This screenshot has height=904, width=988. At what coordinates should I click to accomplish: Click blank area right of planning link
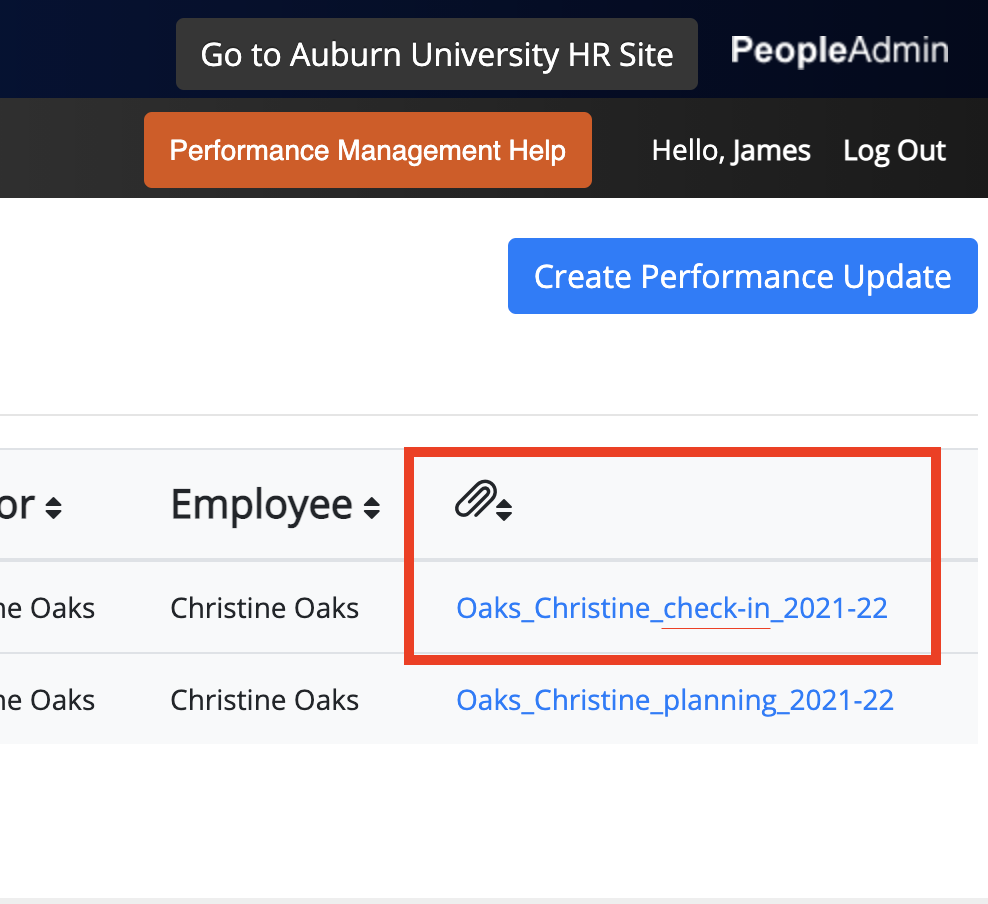pyautogui.click(x=936, y=701)
